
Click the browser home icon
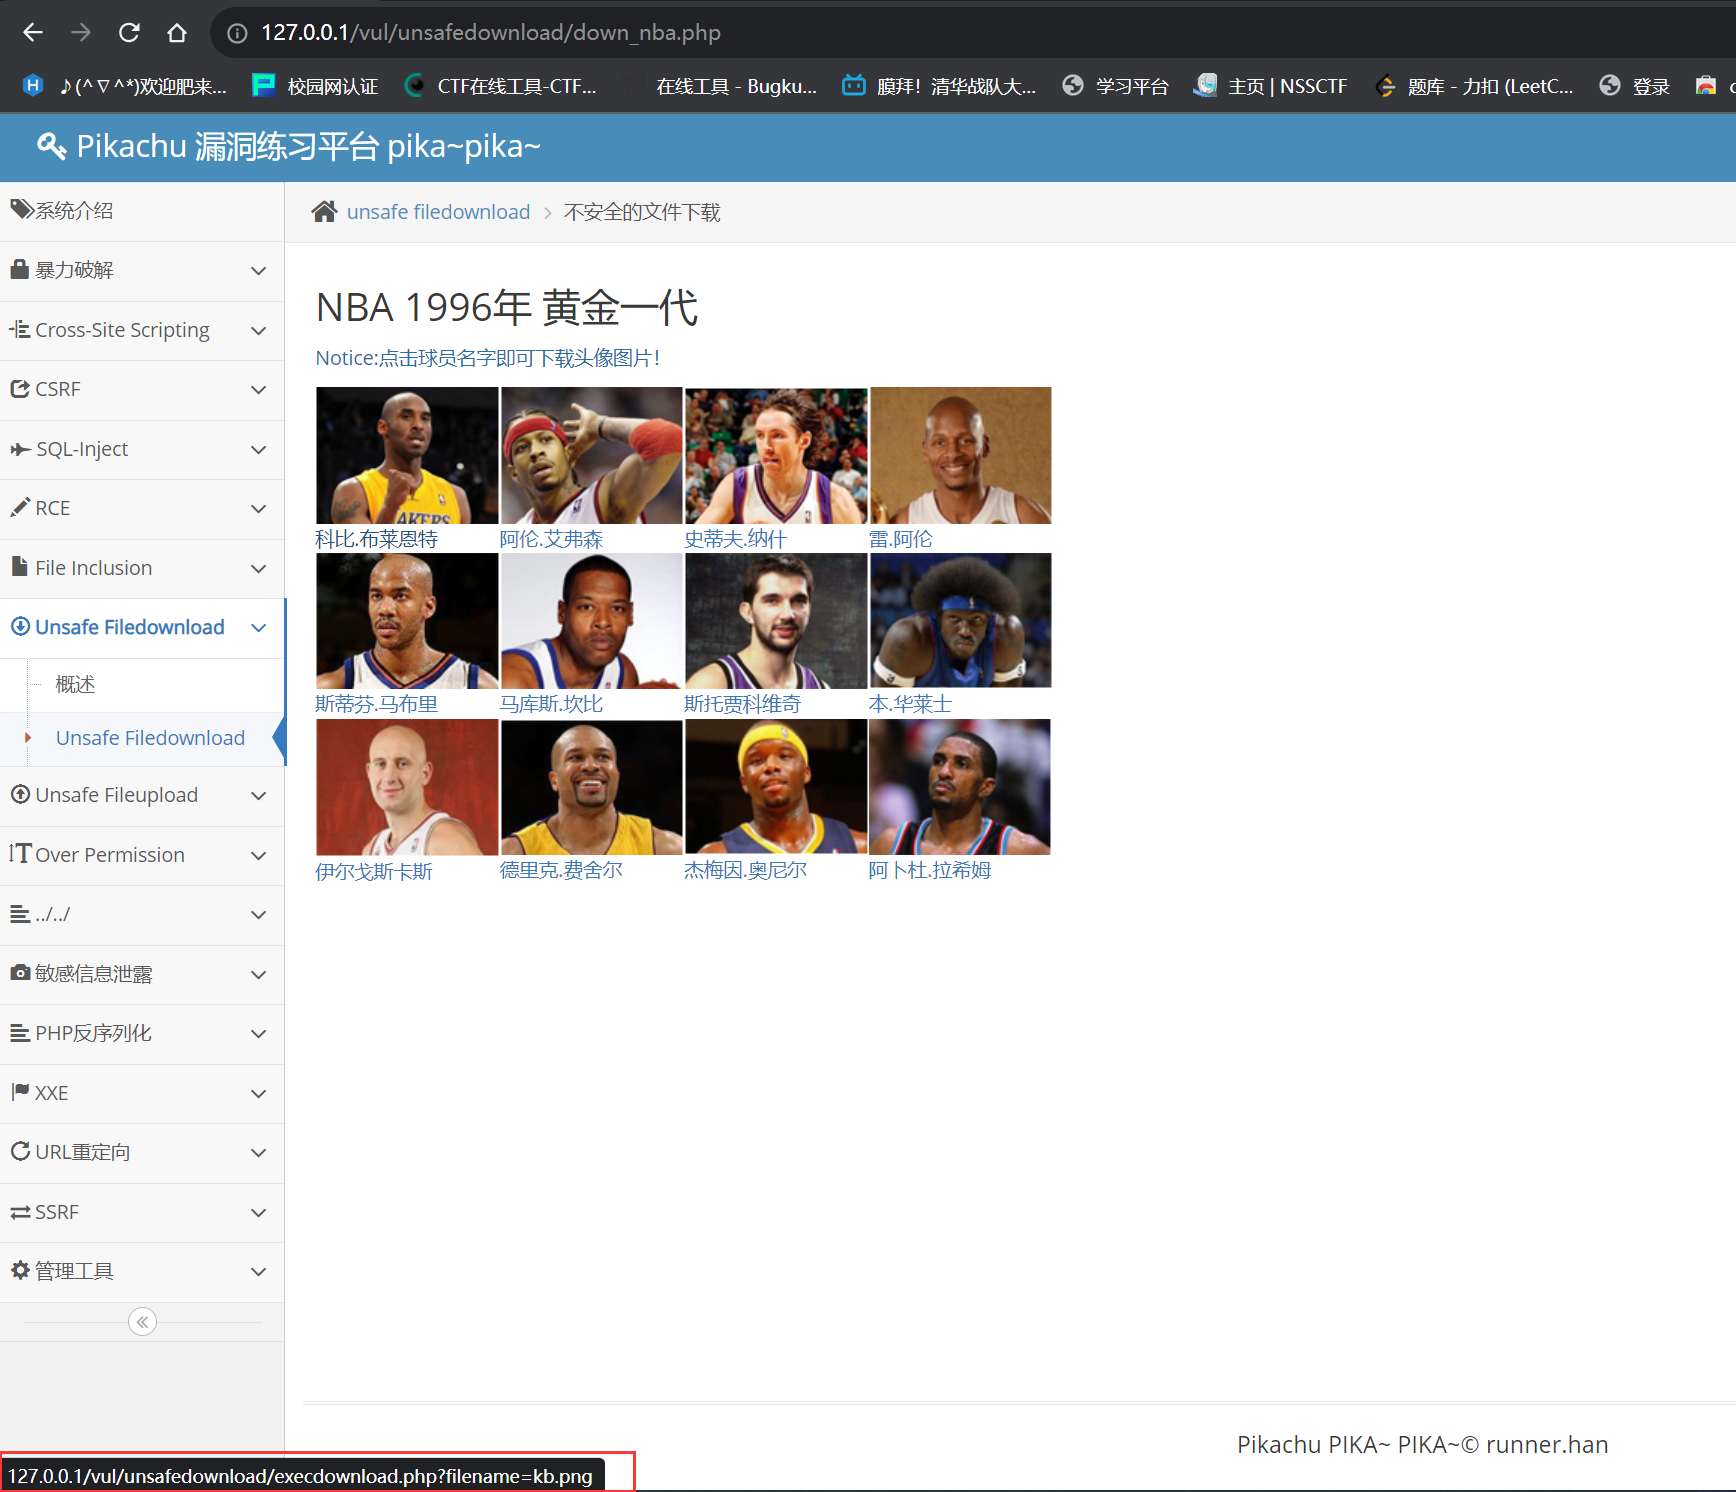(x=177, y=33)
